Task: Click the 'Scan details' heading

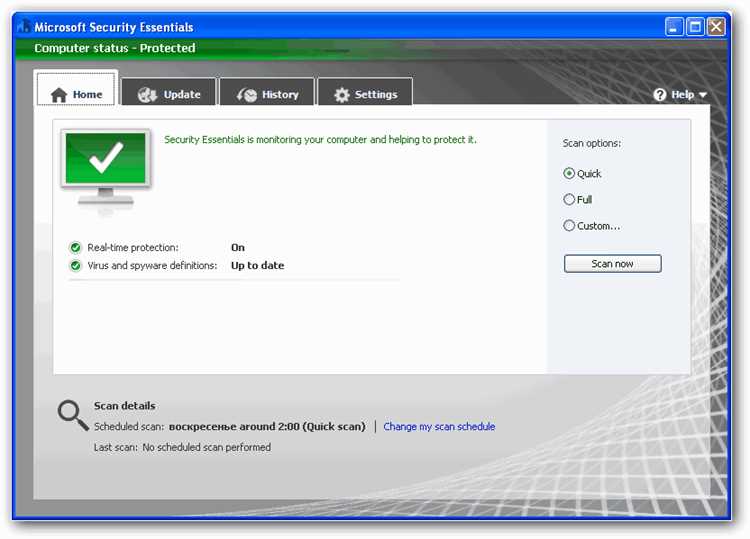Action: point(124,406)
